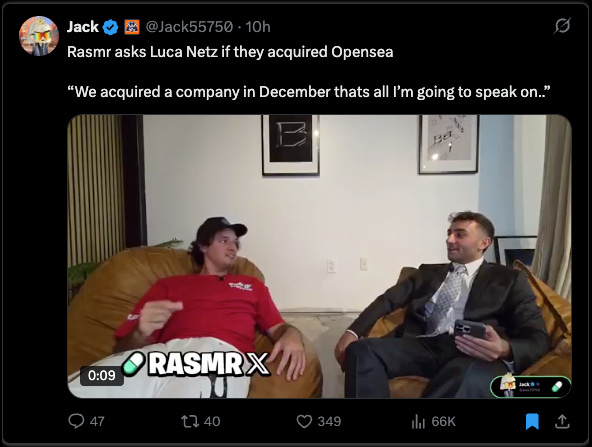Click the 0:09 video duration badge

[x=102, y=375]
